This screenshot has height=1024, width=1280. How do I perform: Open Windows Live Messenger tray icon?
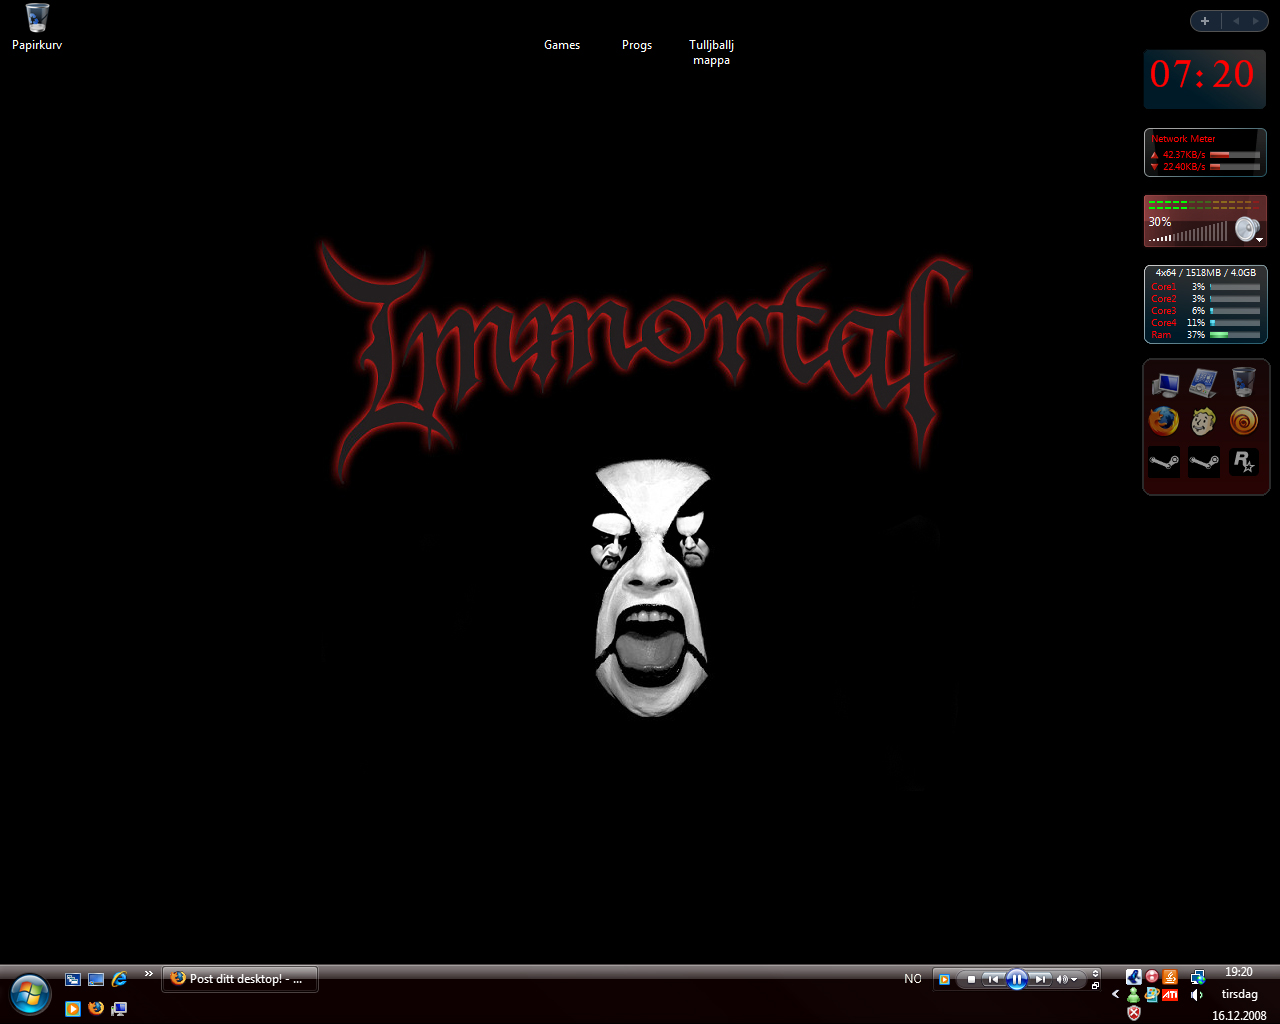[x=1133, y=995]
